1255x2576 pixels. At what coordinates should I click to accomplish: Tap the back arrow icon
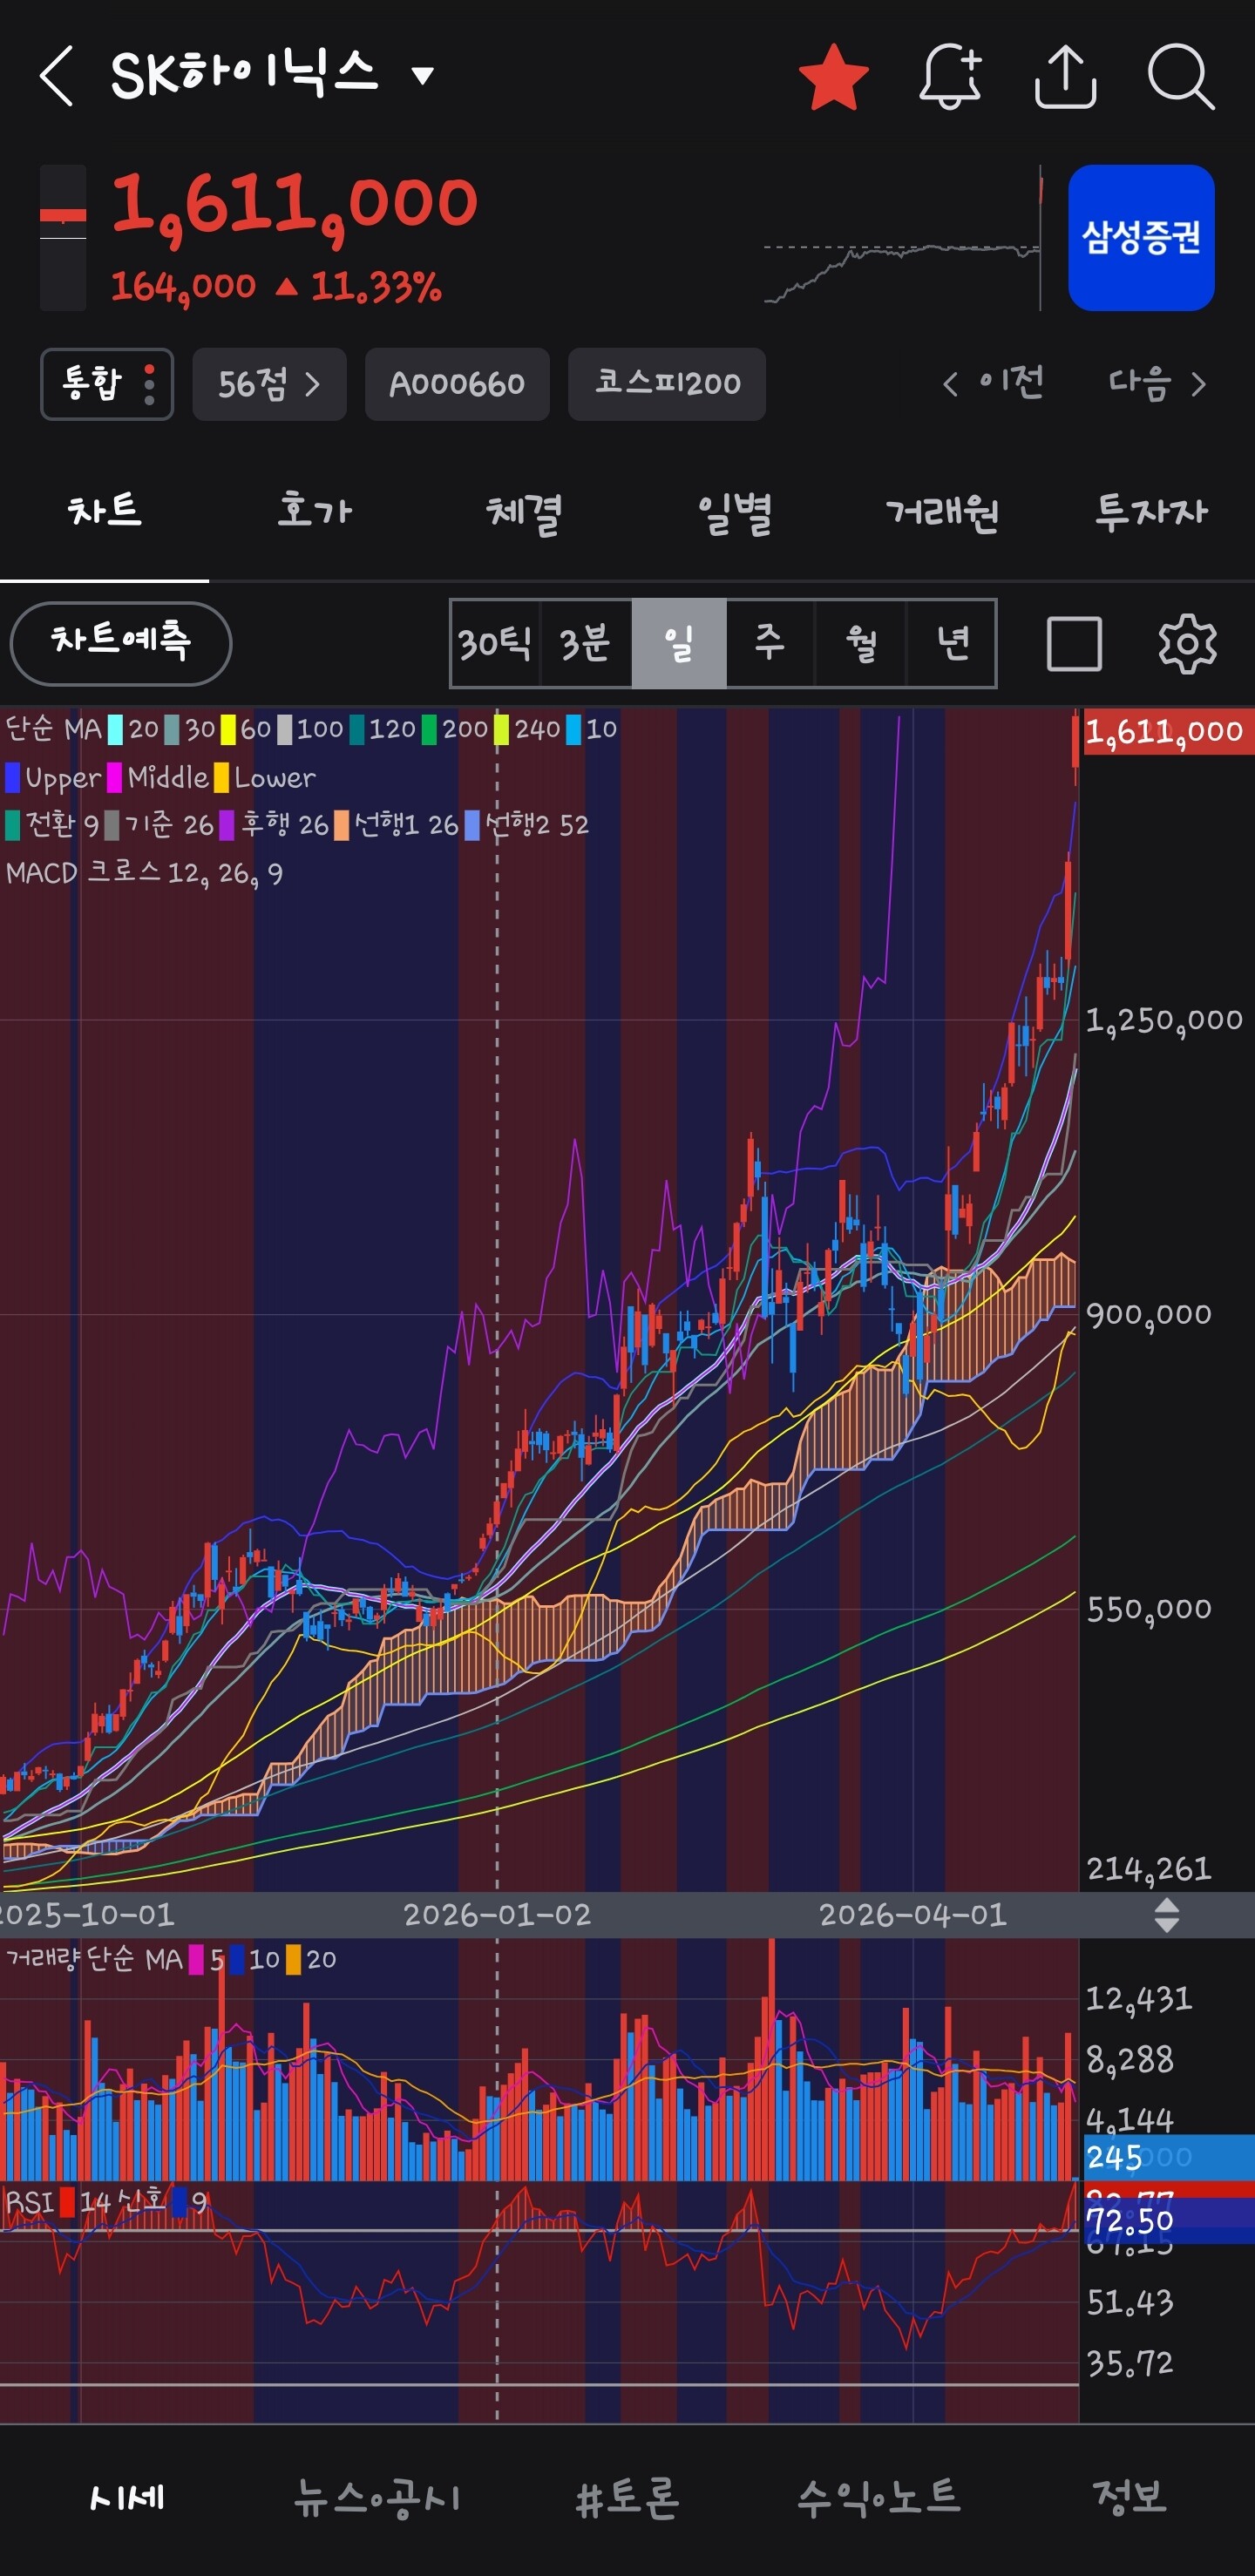[56, 75]
